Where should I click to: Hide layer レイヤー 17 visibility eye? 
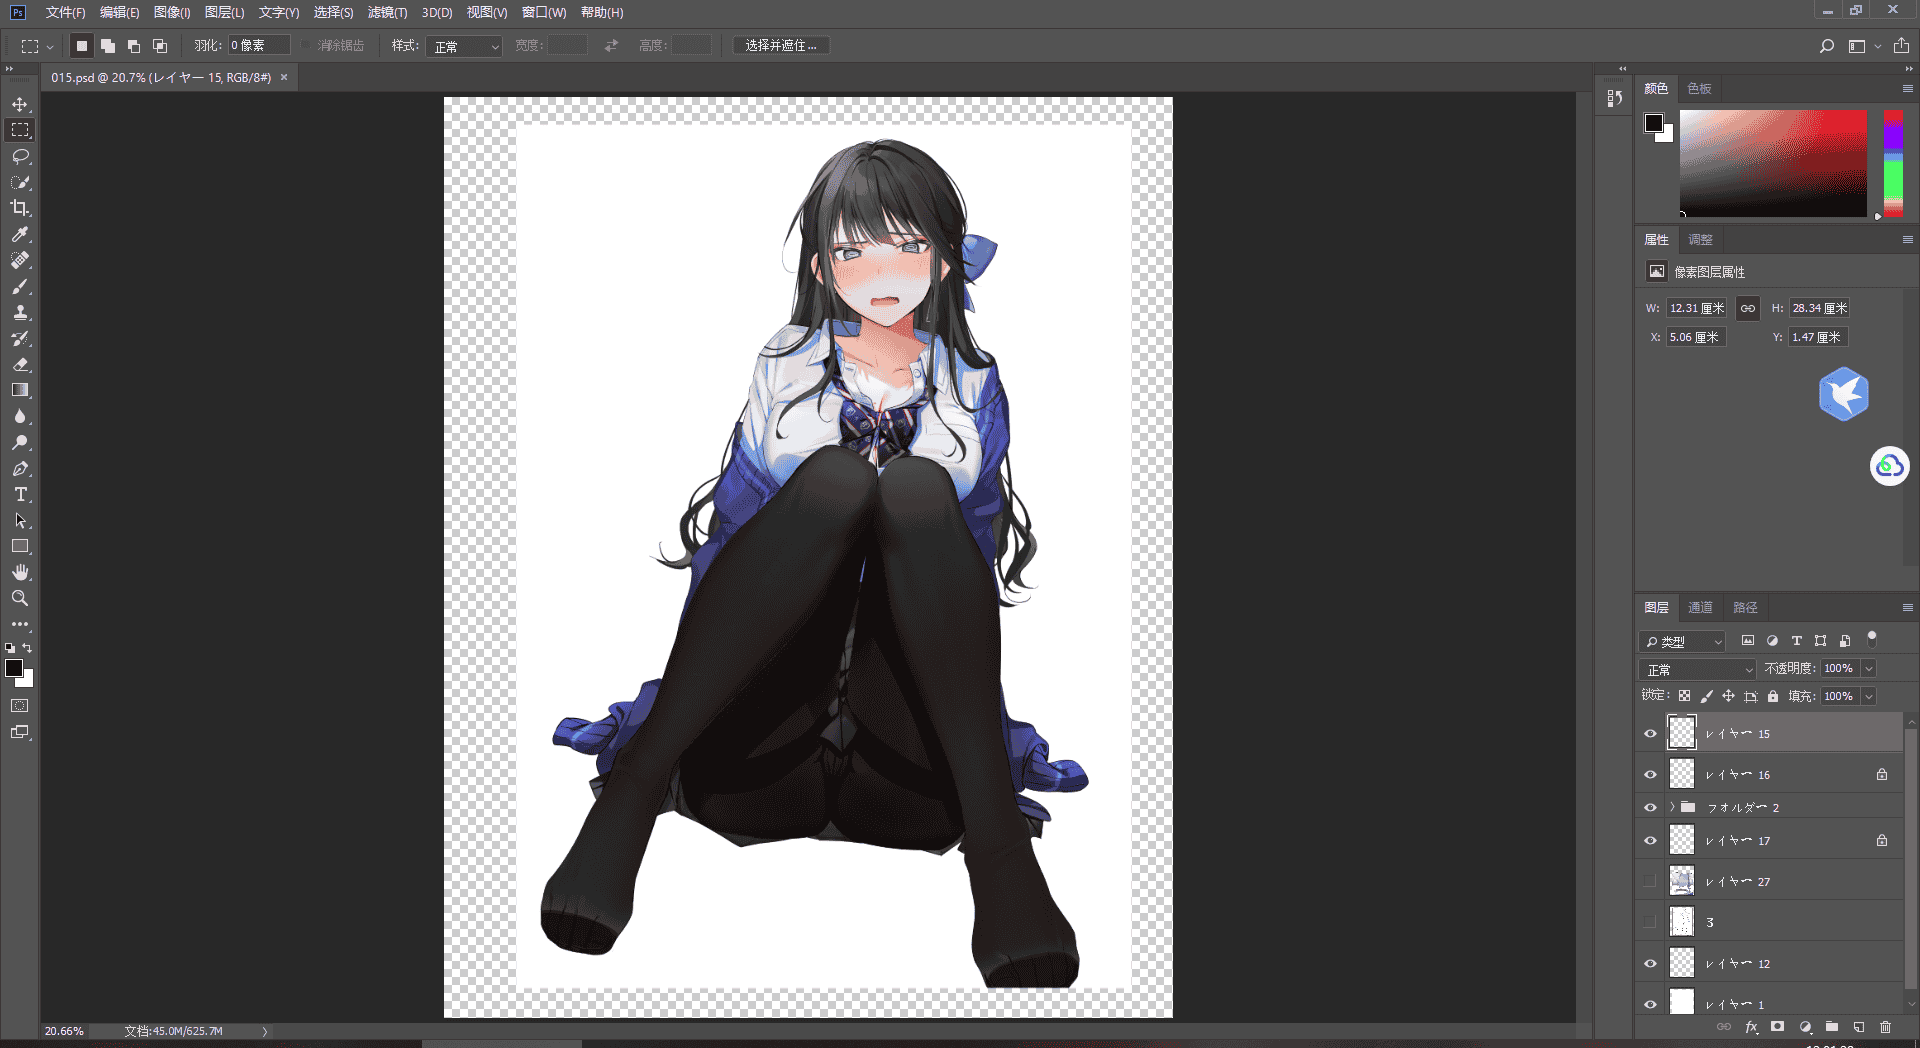(x=1650, y=840)
